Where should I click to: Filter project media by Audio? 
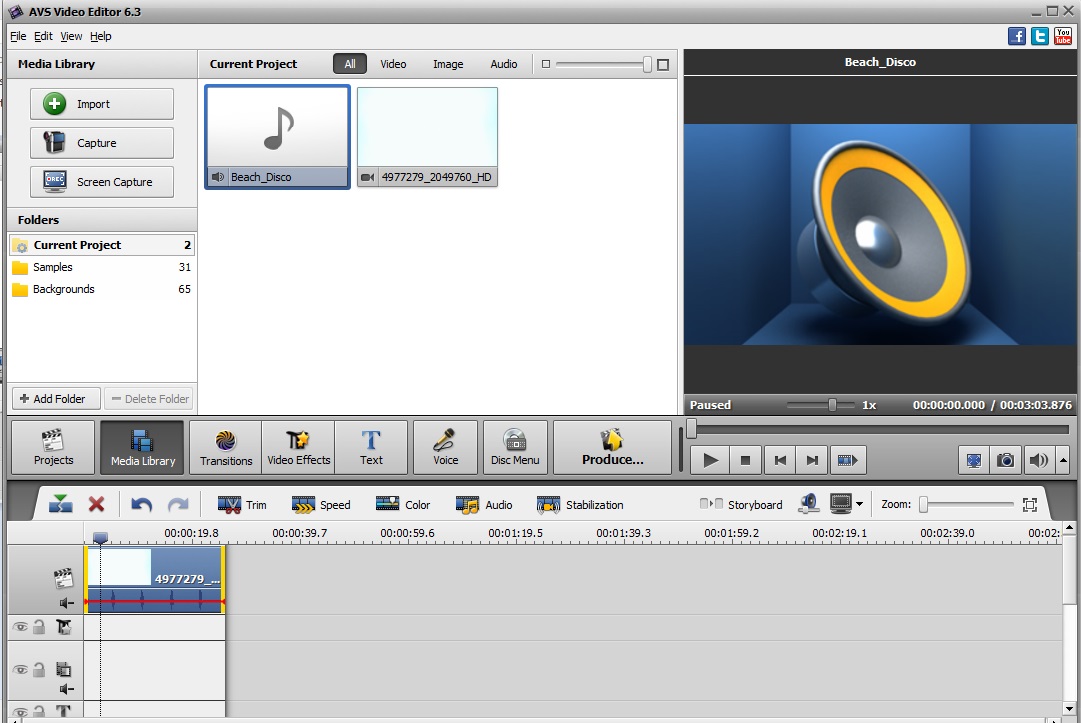tap(503, 63)
